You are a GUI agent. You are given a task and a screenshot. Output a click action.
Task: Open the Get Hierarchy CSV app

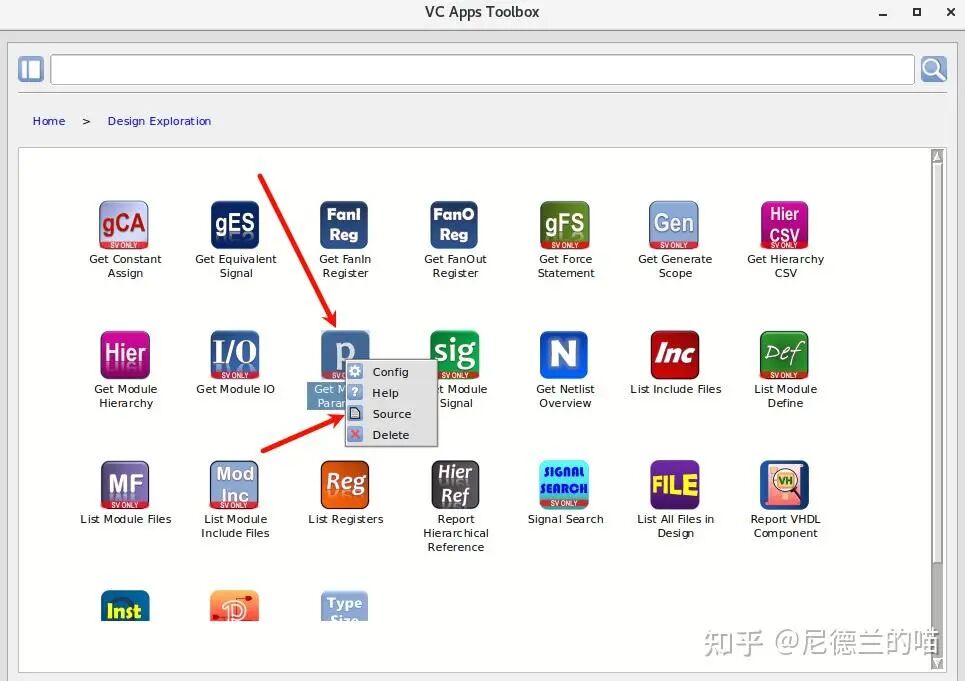click(785, 225)
